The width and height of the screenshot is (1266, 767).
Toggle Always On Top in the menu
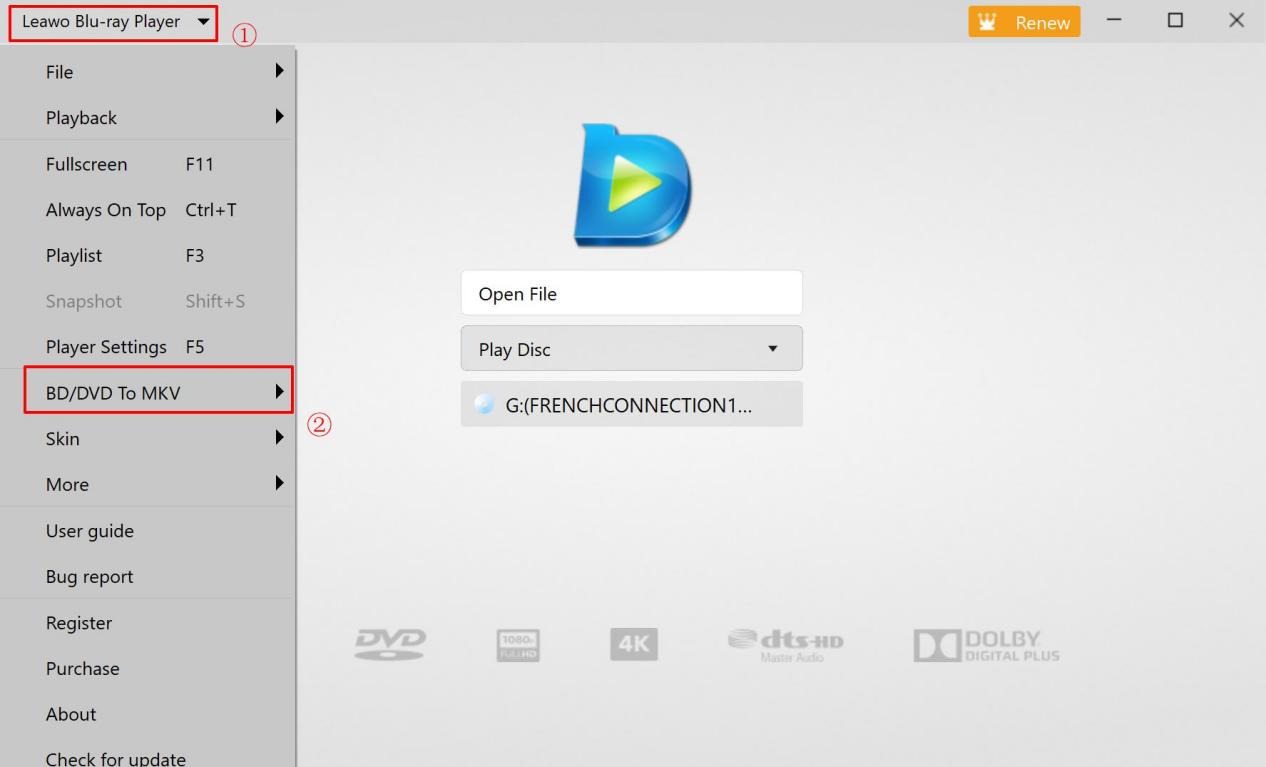click(x=140, y=210)
